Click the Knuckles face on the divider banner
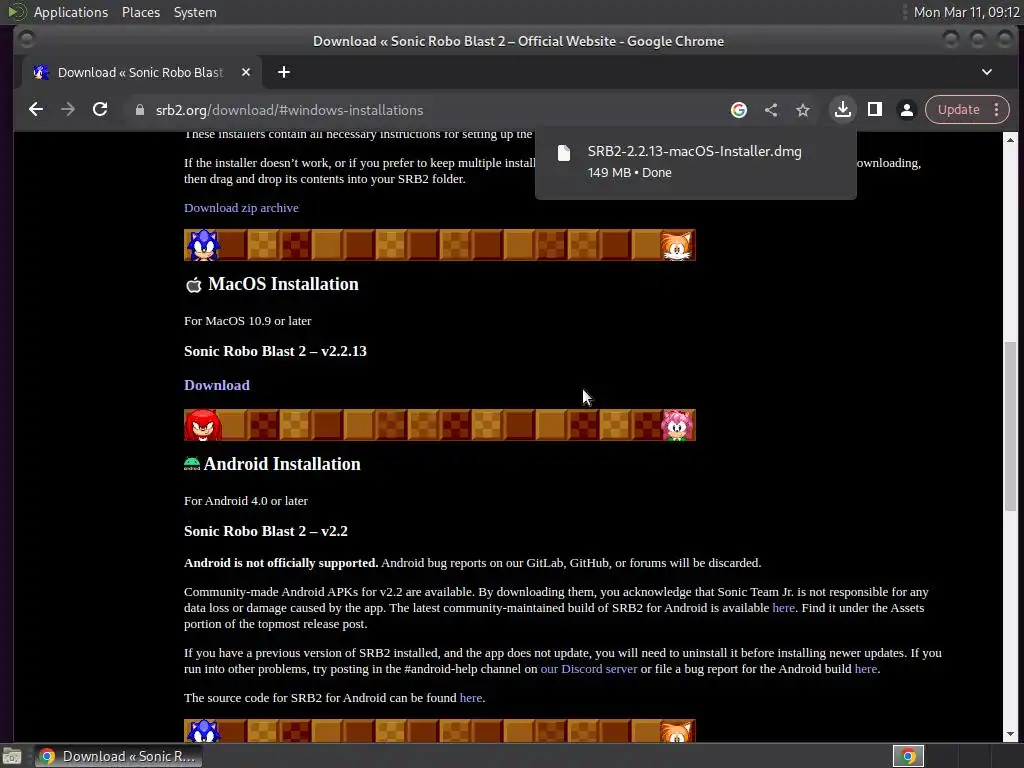 tap(202, 425)
